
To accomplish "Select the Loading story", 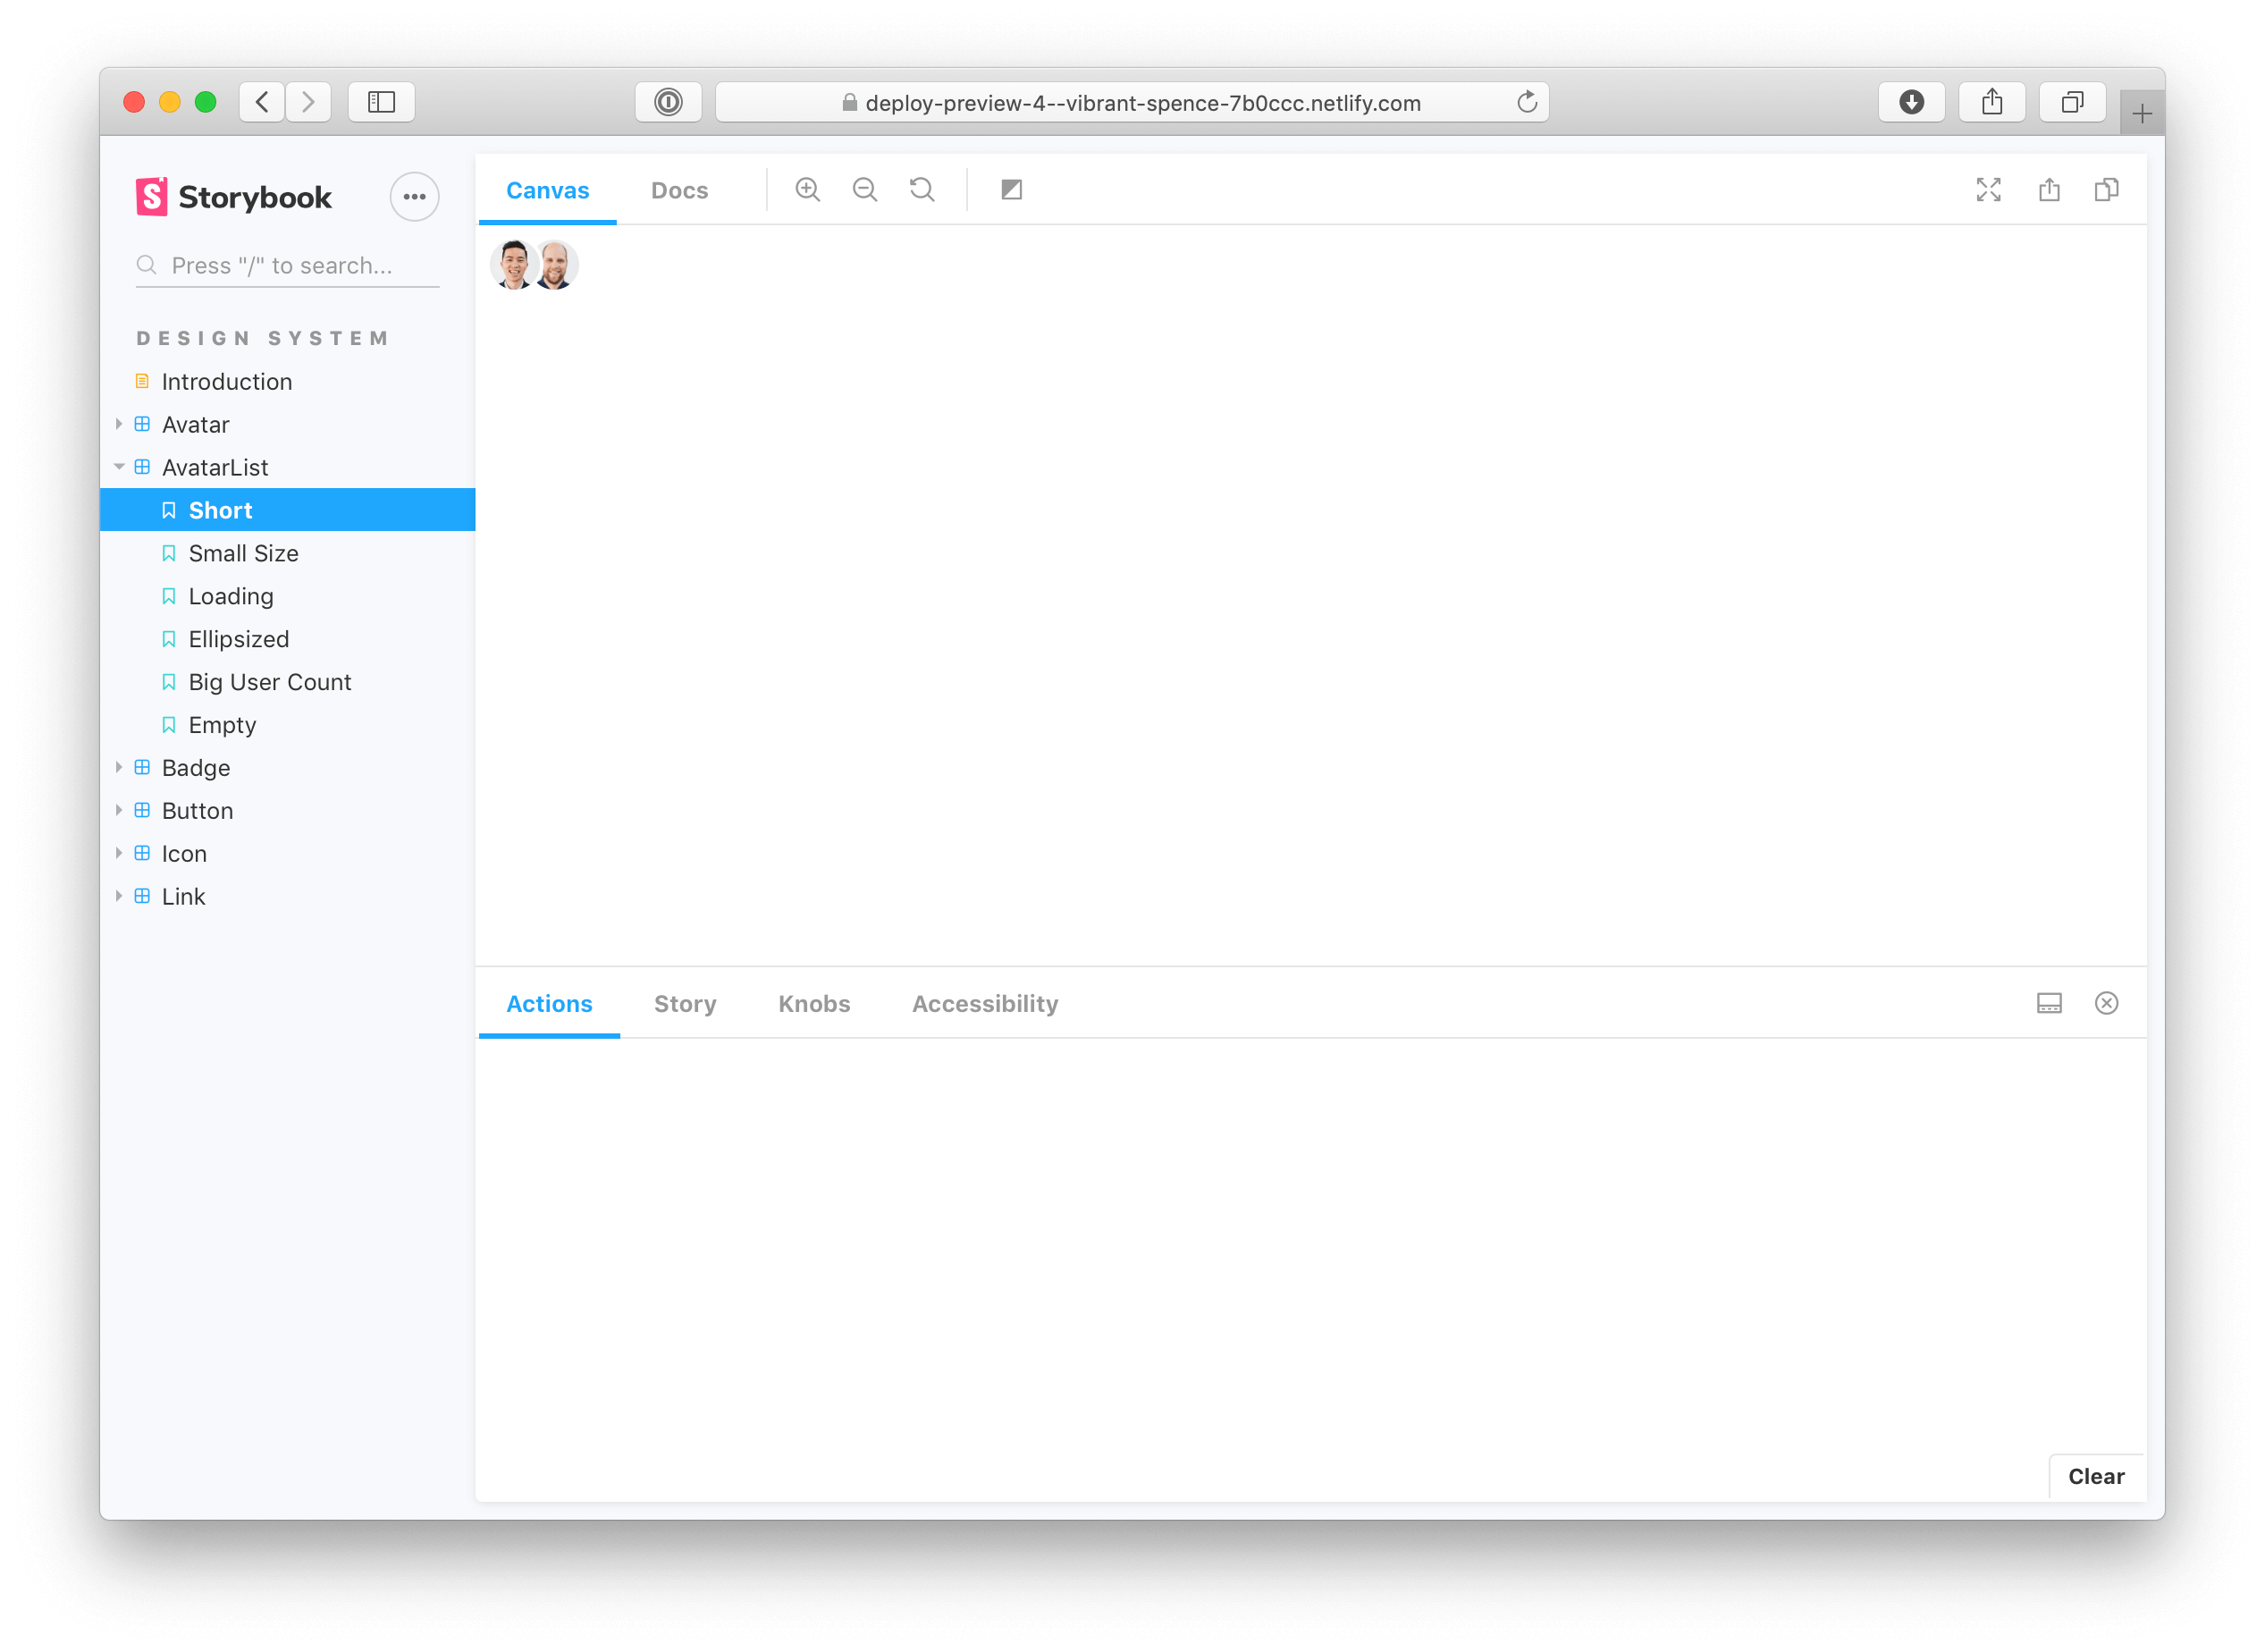I will [231, 594].
